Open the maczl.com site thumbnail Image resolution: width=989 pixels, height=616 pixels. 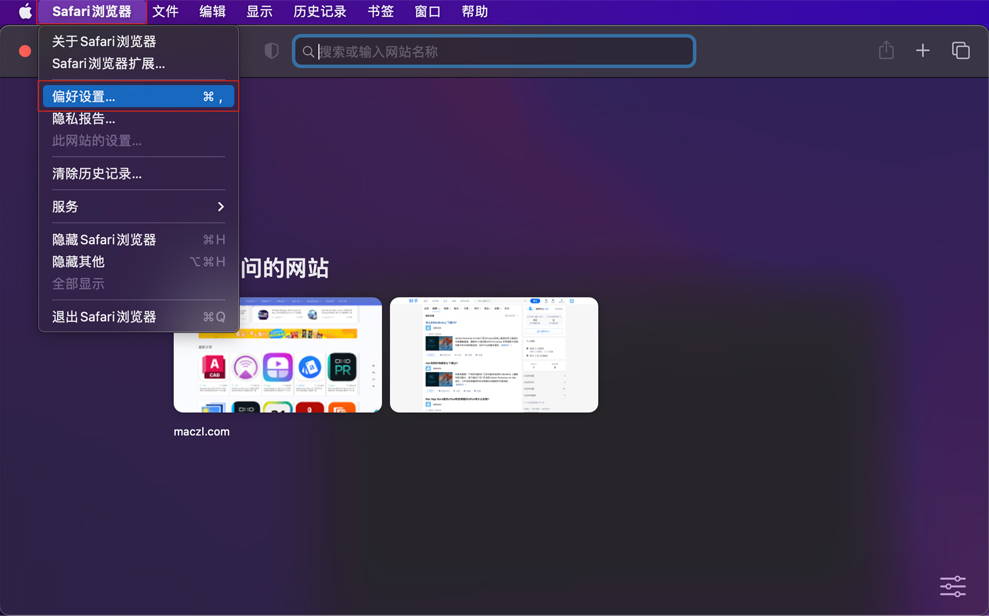point(278,355)
